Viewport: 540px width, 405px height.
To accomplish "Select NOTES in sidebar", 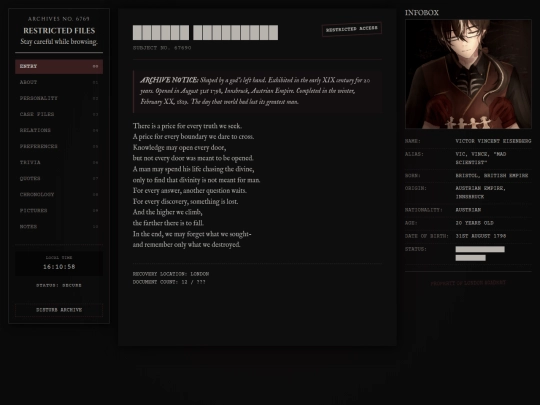I will 59,227.
